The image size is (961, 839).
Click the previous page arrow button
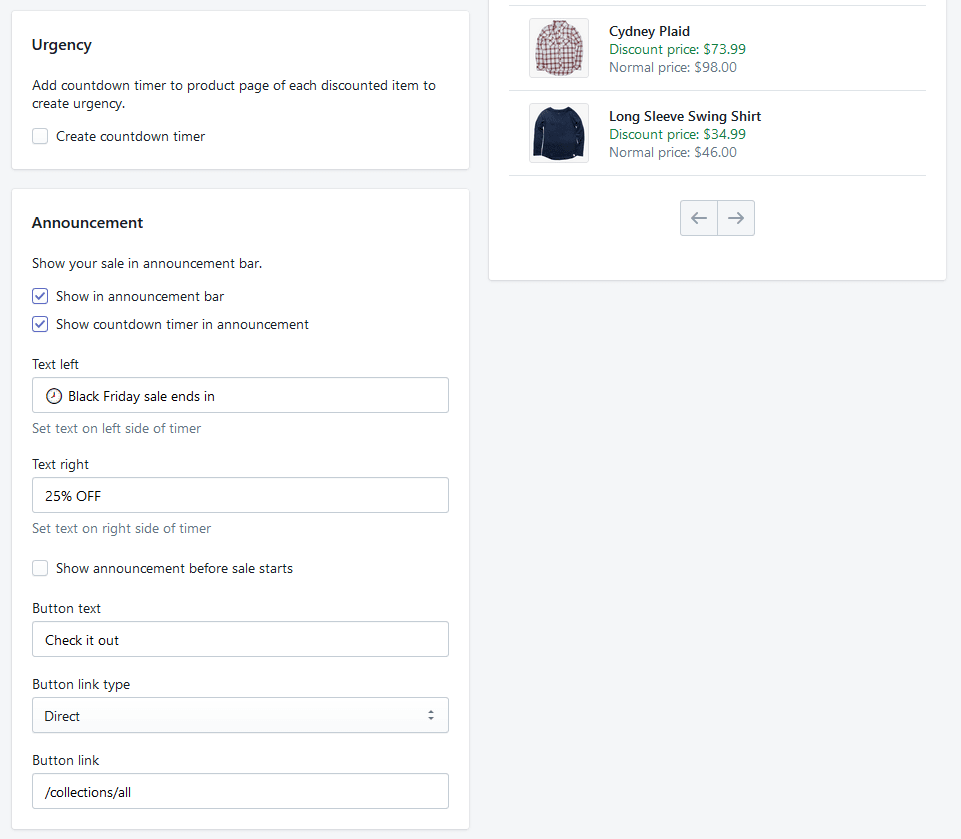pos(699,218)
